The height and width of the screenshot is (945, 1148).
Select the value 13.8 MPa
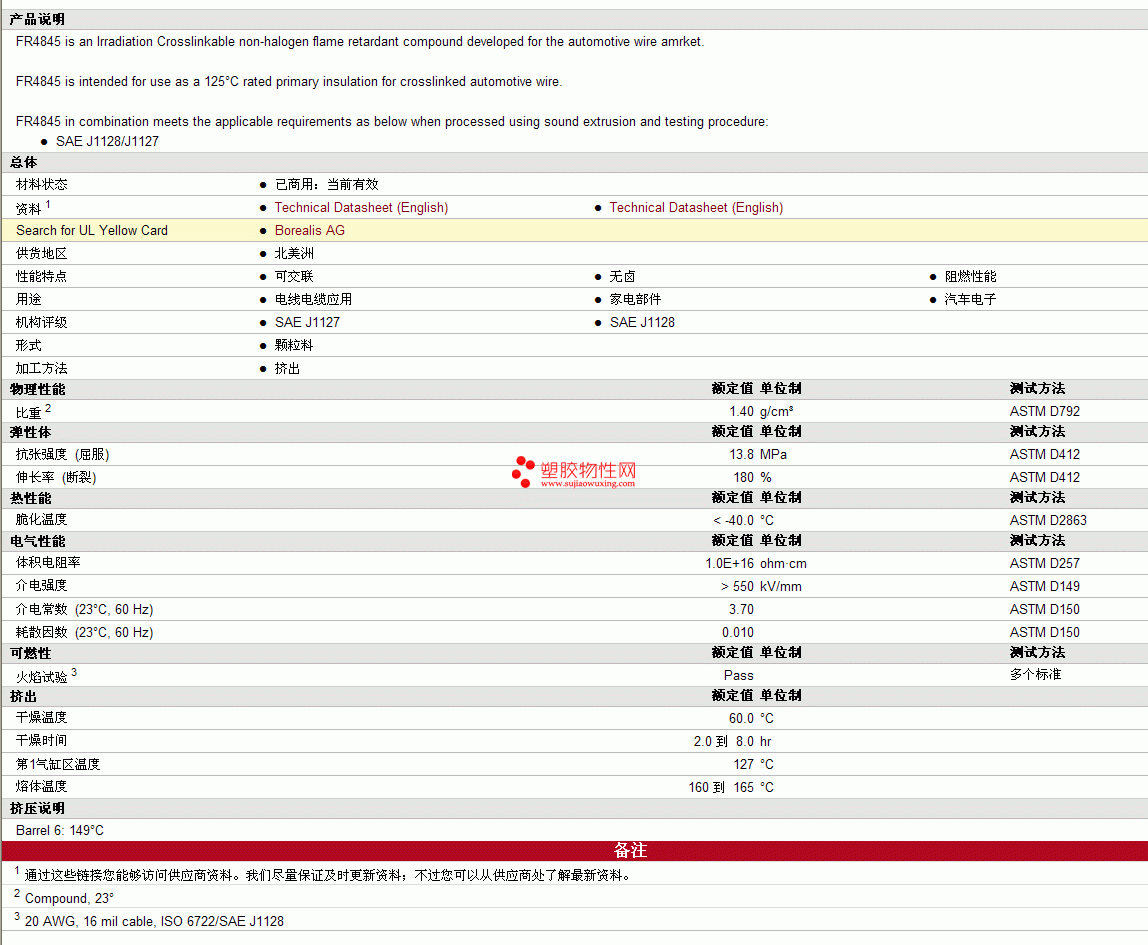pos(758,455)
